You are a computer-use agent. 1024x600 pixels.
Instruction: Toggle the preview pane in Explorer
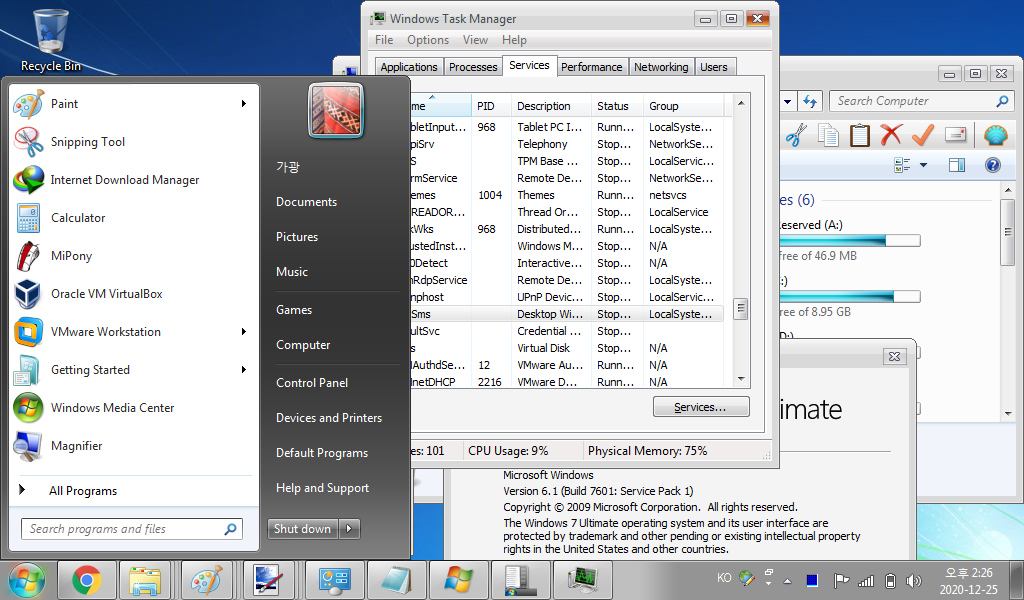[x=957, y=166]
